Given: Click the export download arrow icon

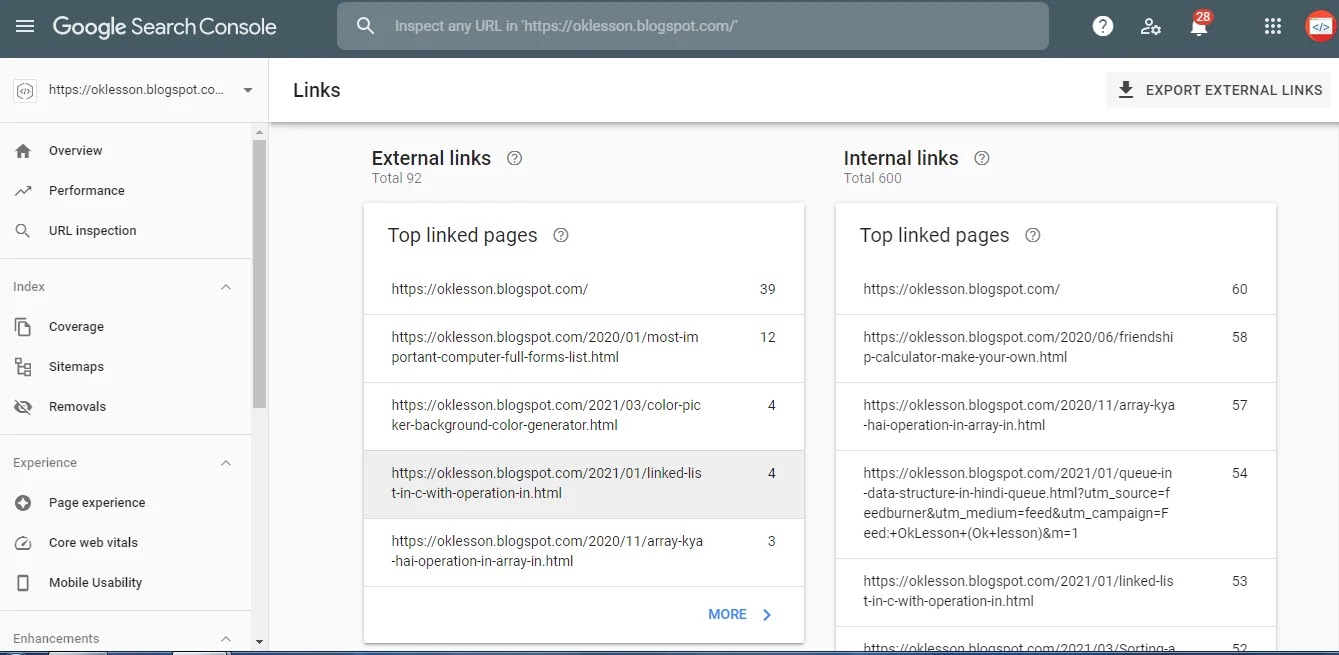Looking at the screenshot, I should (1126, 90).
